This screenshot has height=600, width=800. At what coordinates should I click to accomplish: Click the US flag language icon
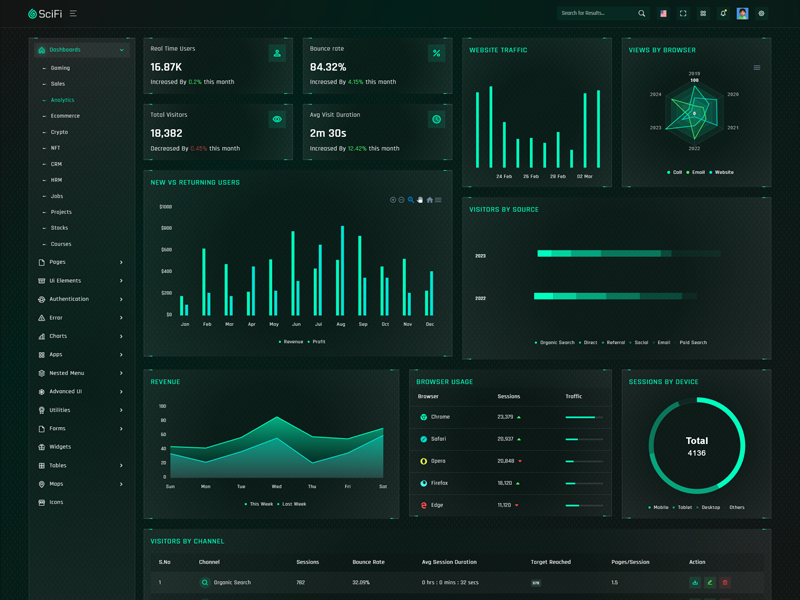[663, 14]
